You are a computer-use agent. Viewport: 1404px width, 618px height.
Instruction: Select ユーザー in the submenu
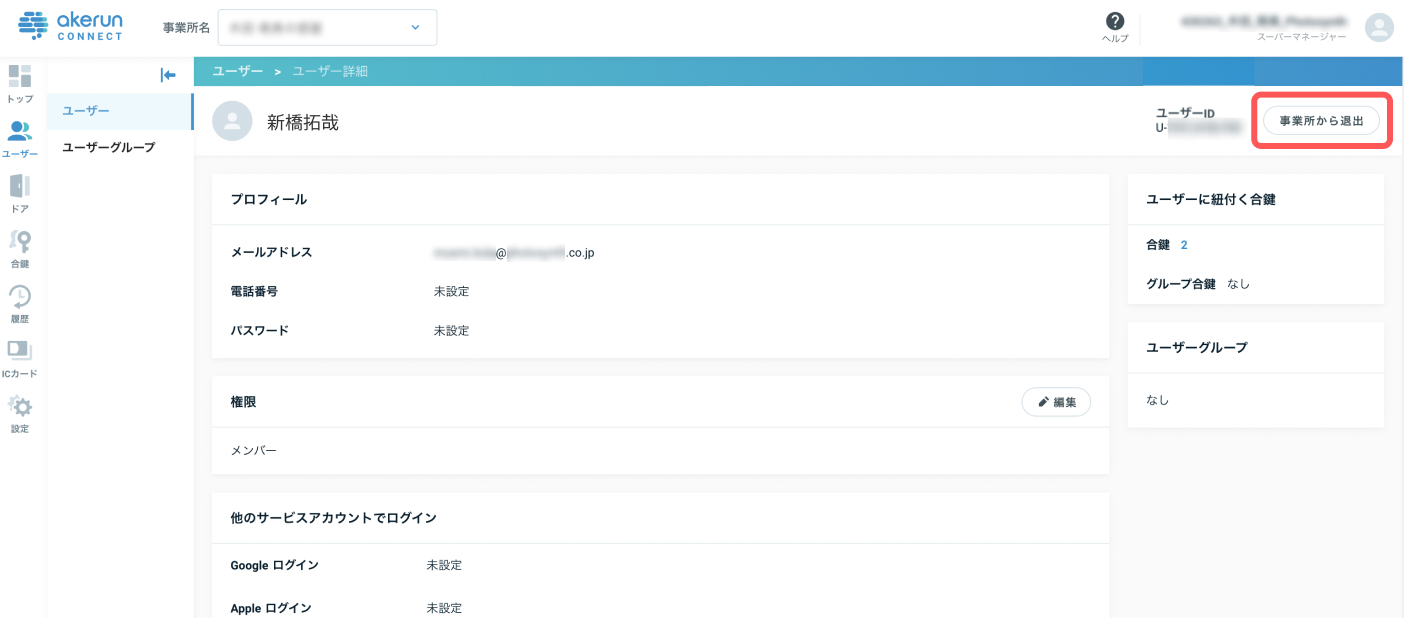tap(120, 110)
